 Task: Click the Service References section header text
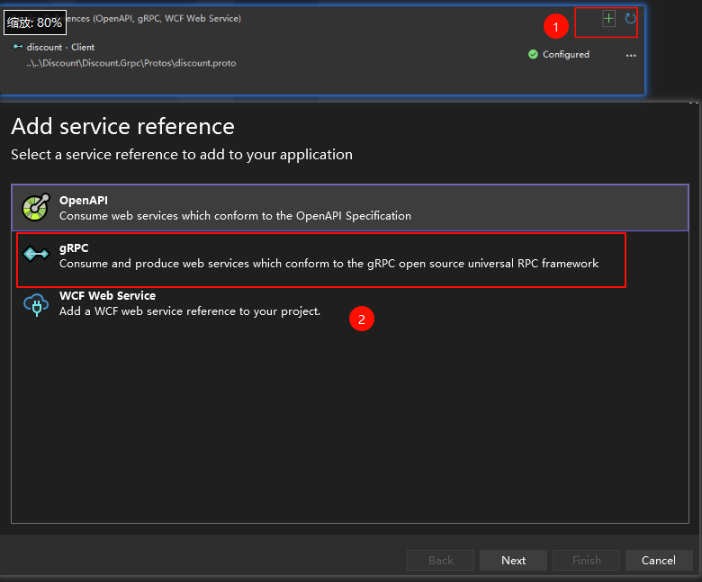154,18
